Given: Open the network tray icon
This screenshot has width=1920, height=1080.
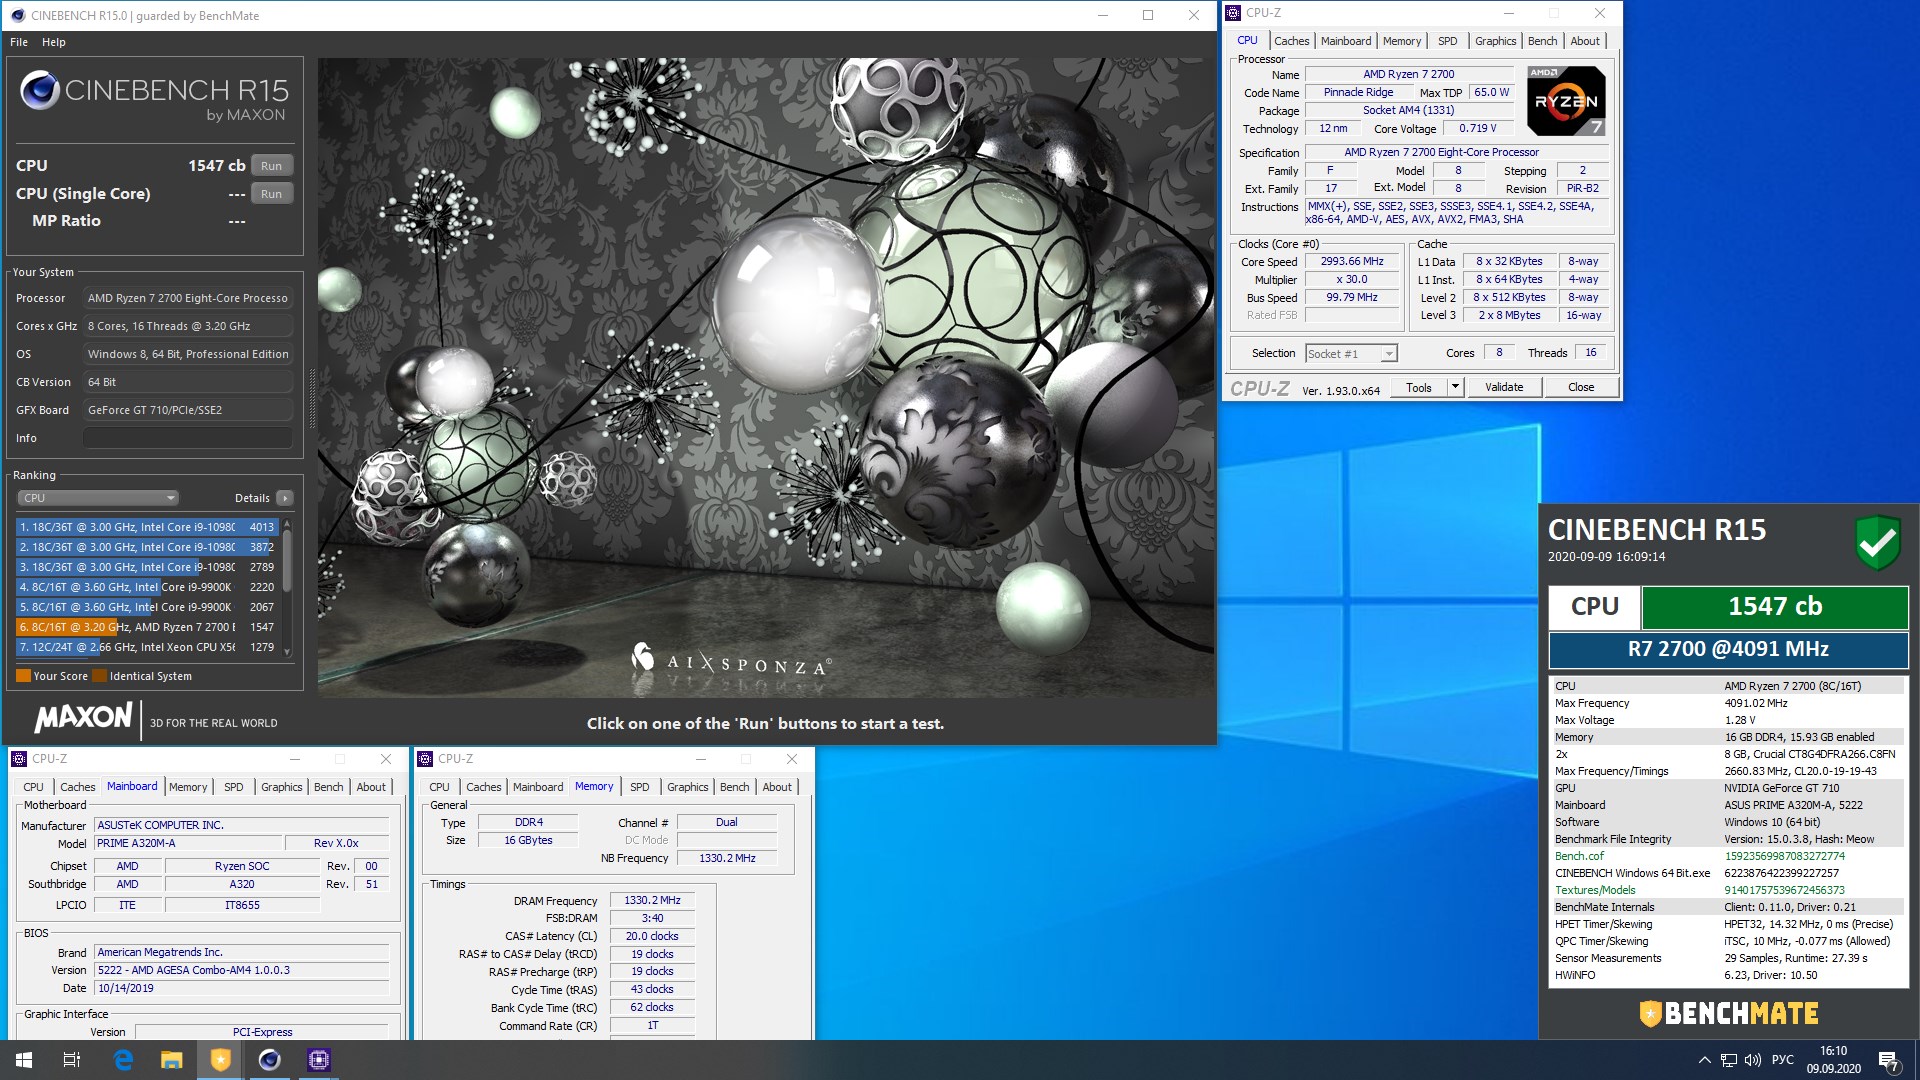Looking at the screenshot, I should tap(1729, 1060).
